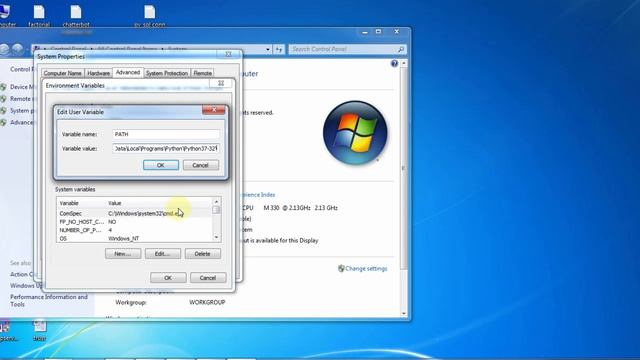Click the Change settings link

tap(366, 269)
